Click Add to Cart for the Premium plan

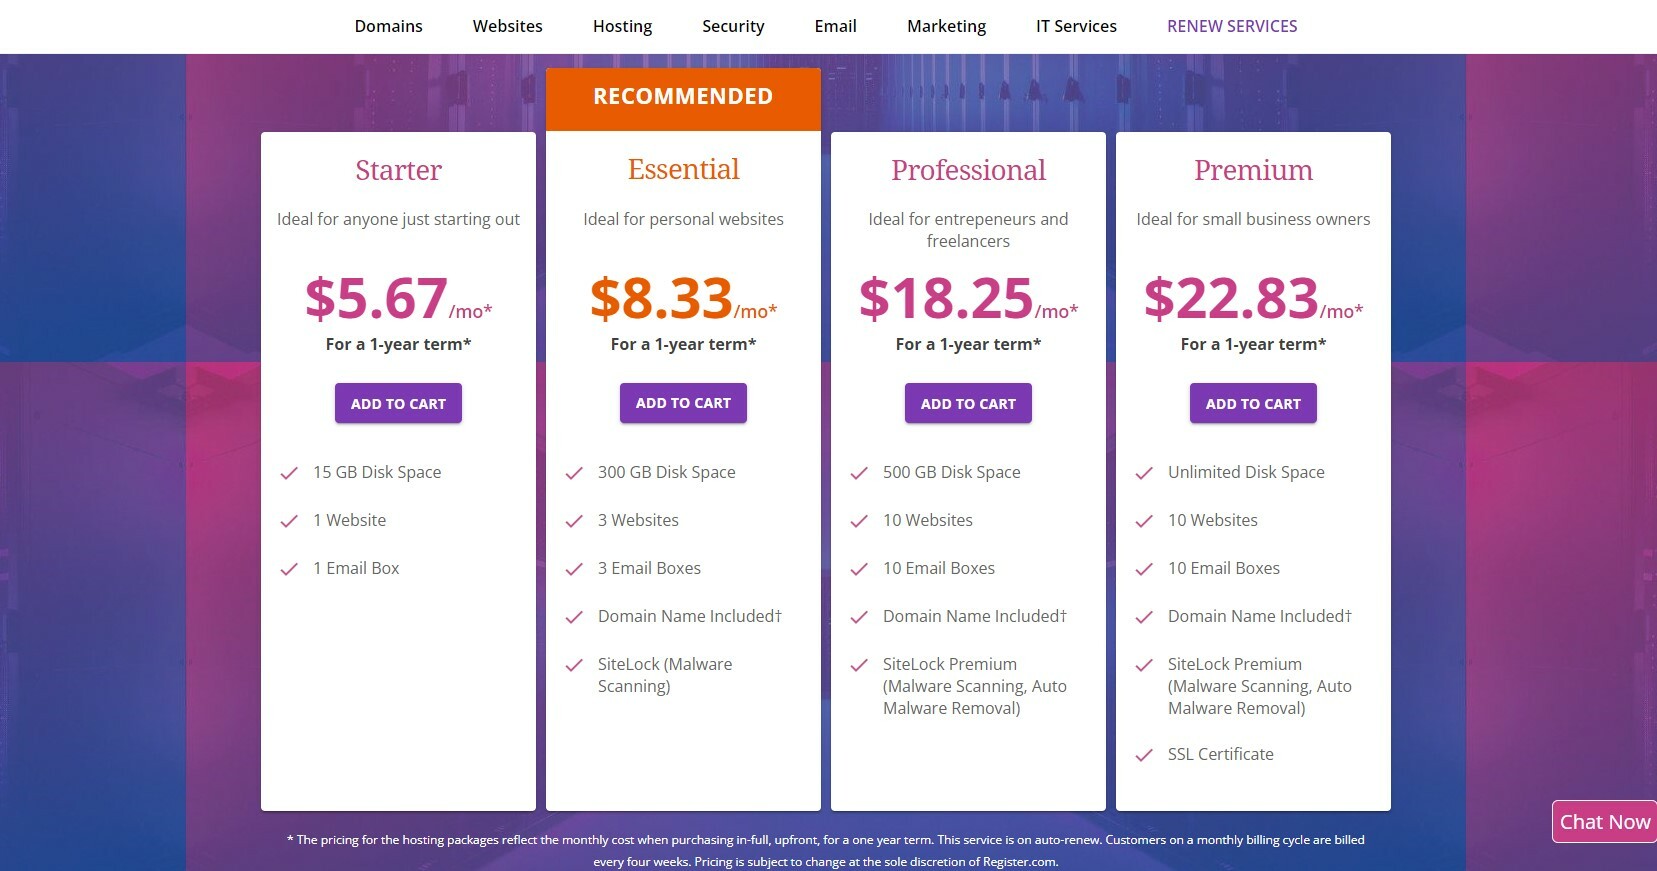tap(1252, 403)
